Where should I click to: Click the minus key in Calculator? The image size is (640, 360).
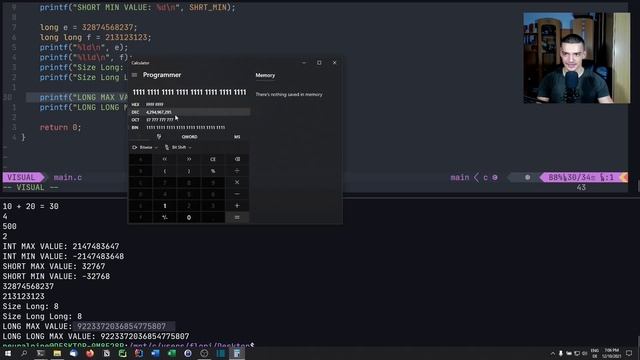click(237, 194)
